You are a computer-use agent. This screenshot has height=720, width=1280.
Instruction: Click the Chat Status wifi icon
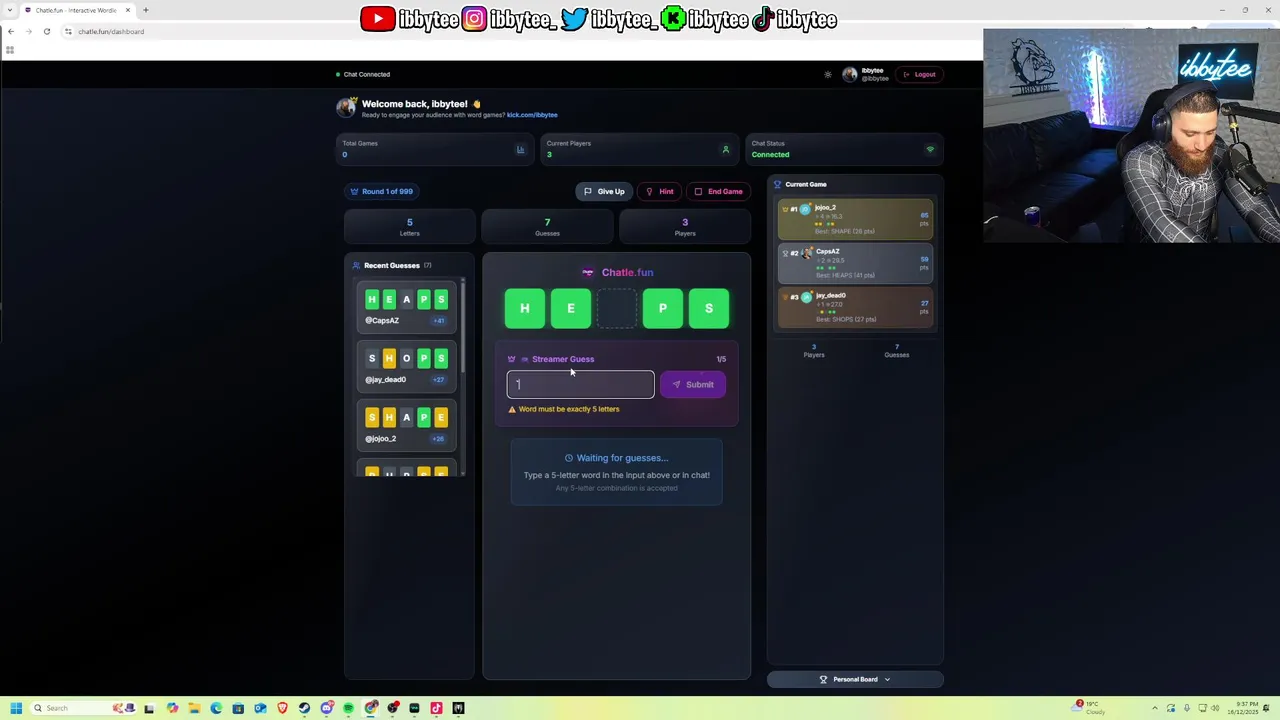coord(930,149)
